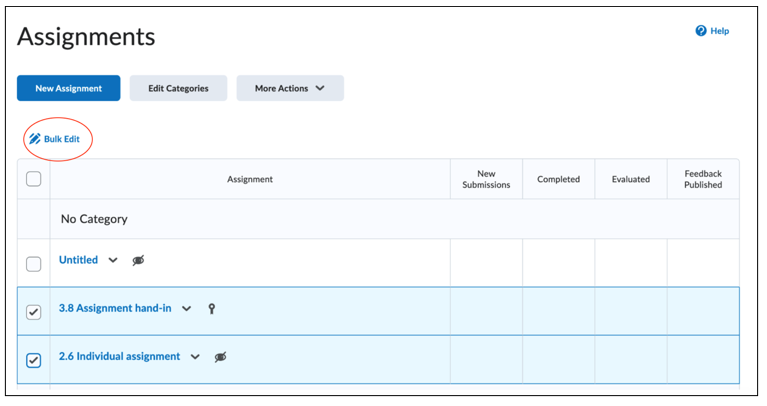
Task: Open the 3.8 Assignment hand-in link
Action: tap(115, 308)
